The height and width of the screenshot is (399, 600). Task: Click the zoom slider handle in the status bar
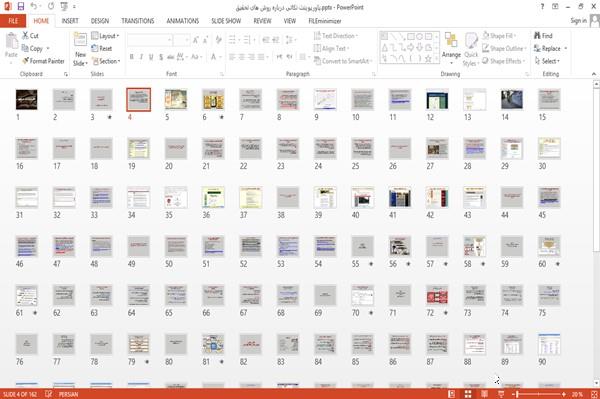tap(517, 394)
